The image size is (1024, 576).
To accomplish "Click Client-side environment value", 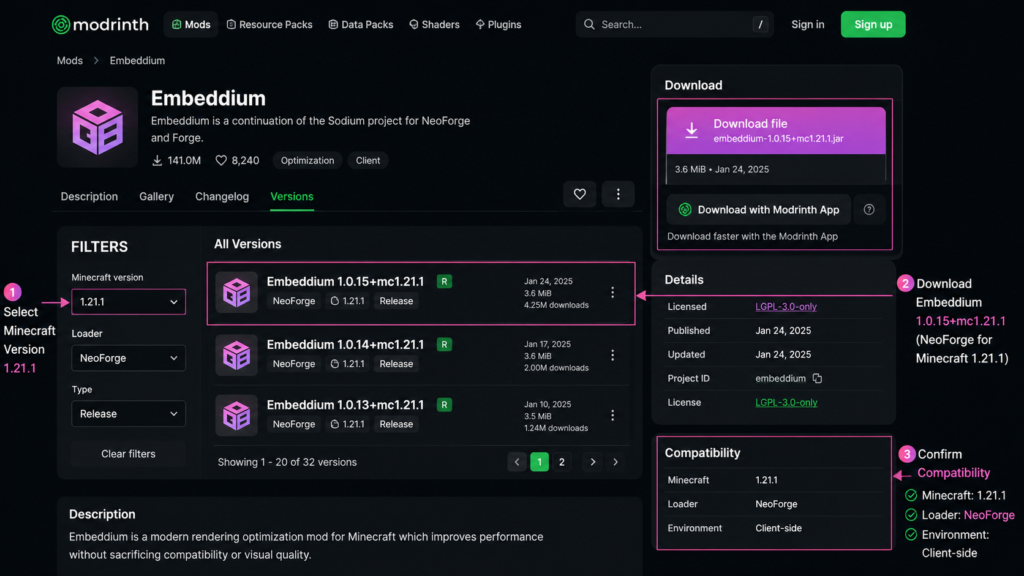I will click(x=778, y=528).
